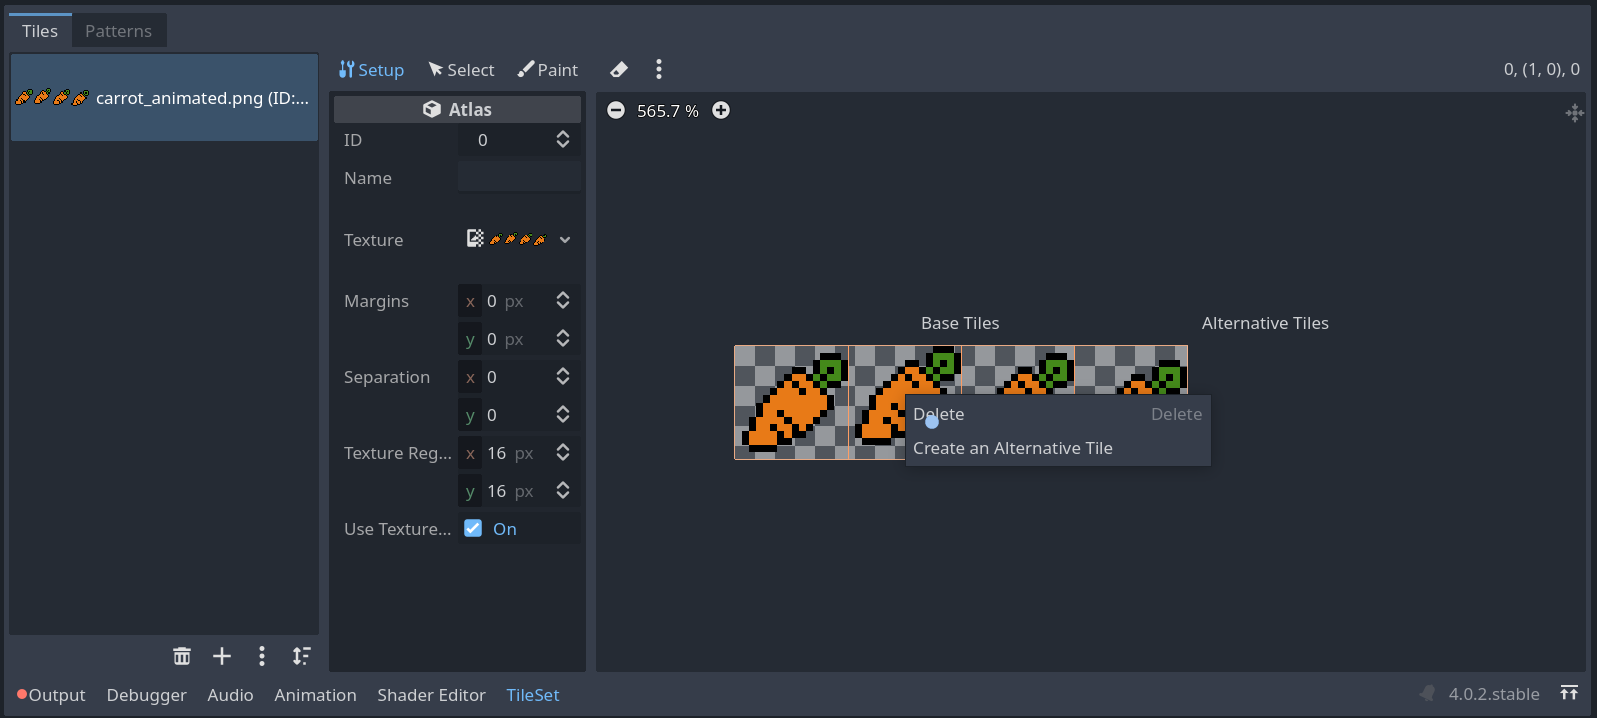Screen dimensions: 1597x718
Task: Click the 4.0.2.stable version label
Action: click(x=1494, y=694)
